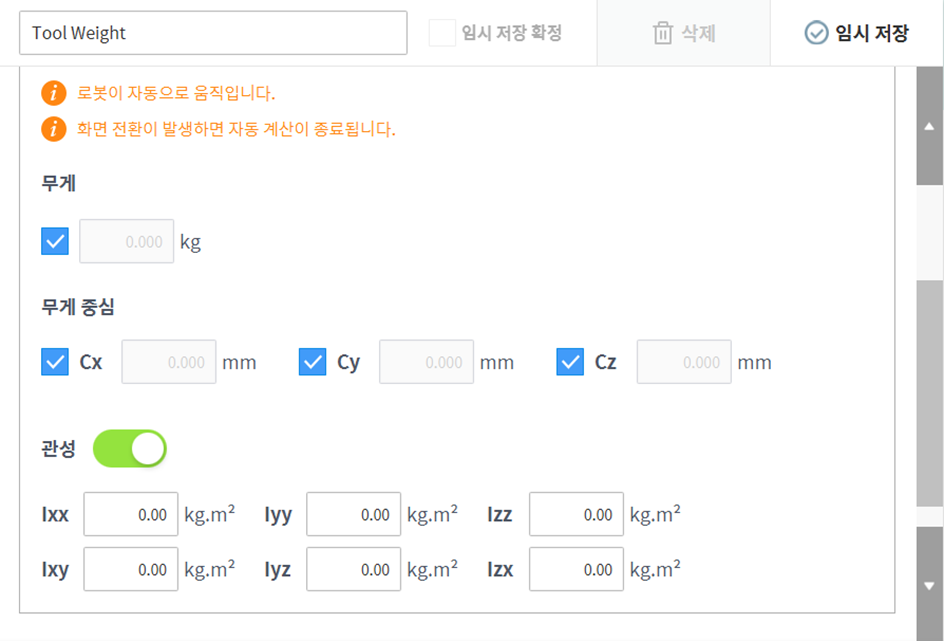Click the kg weight input field
Viewport: 944px width, 641px height.
127,241
